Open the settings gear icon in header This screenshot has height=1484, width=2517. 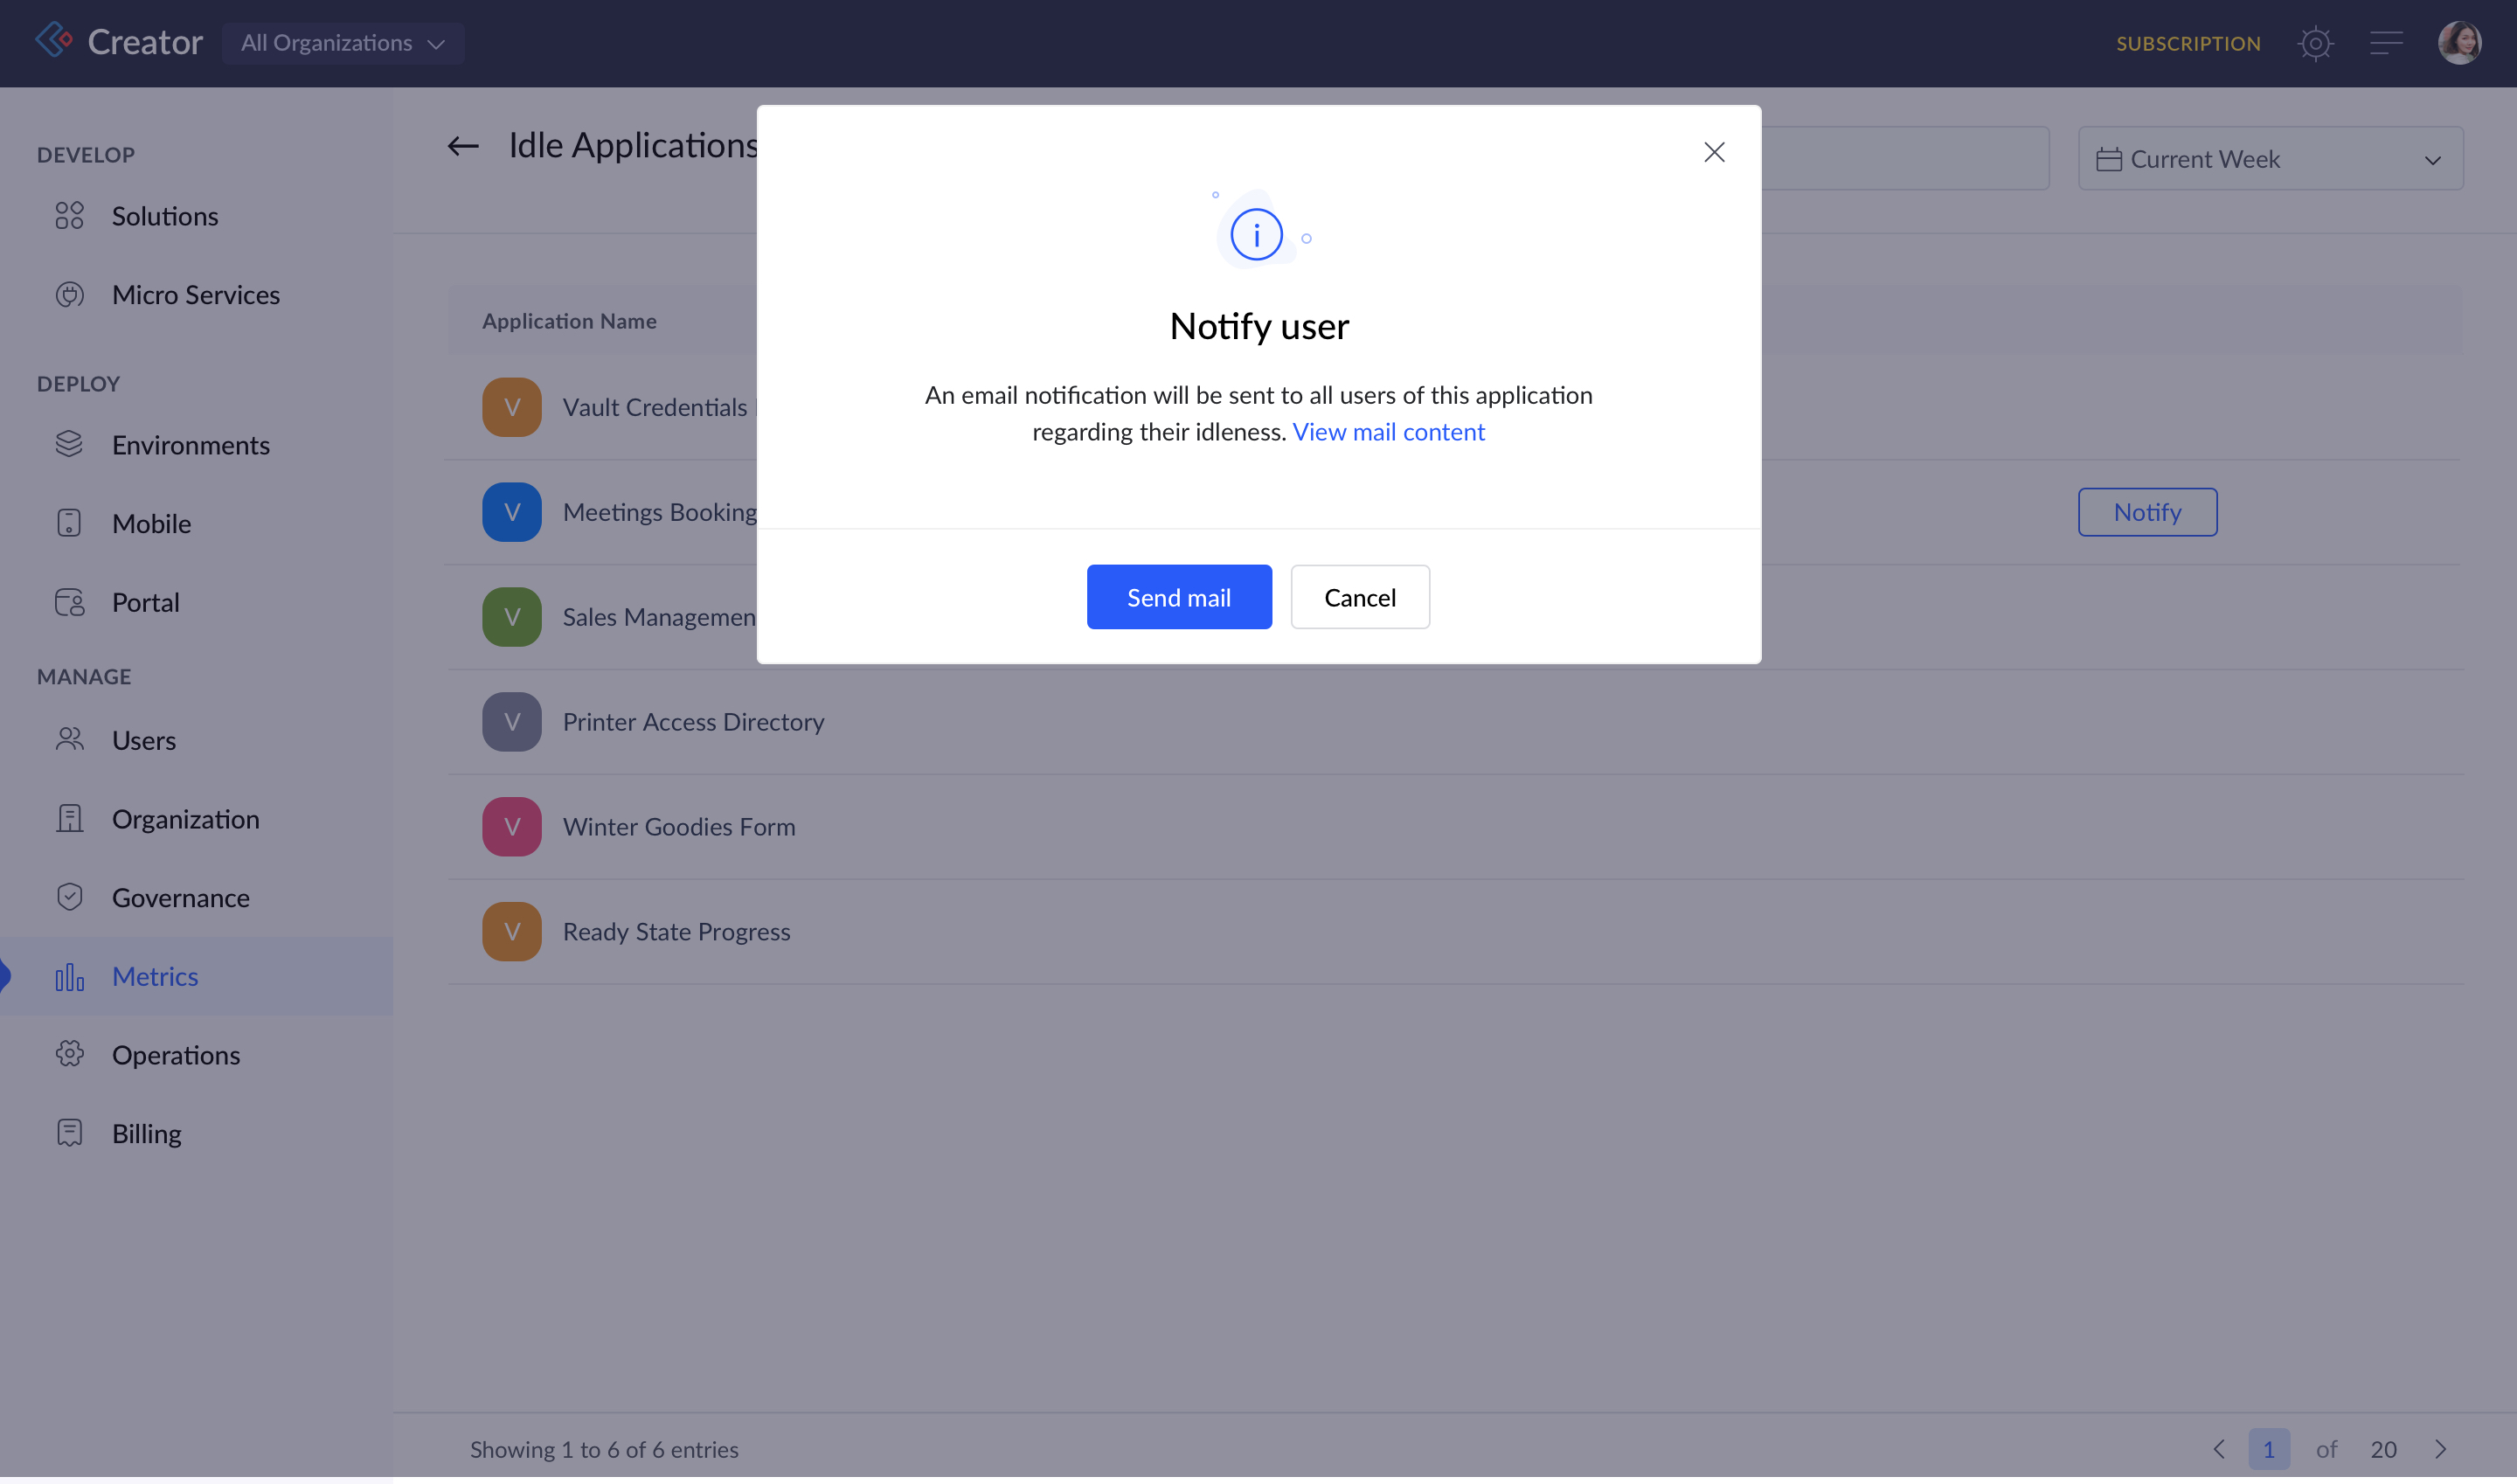click(2314, 43)
